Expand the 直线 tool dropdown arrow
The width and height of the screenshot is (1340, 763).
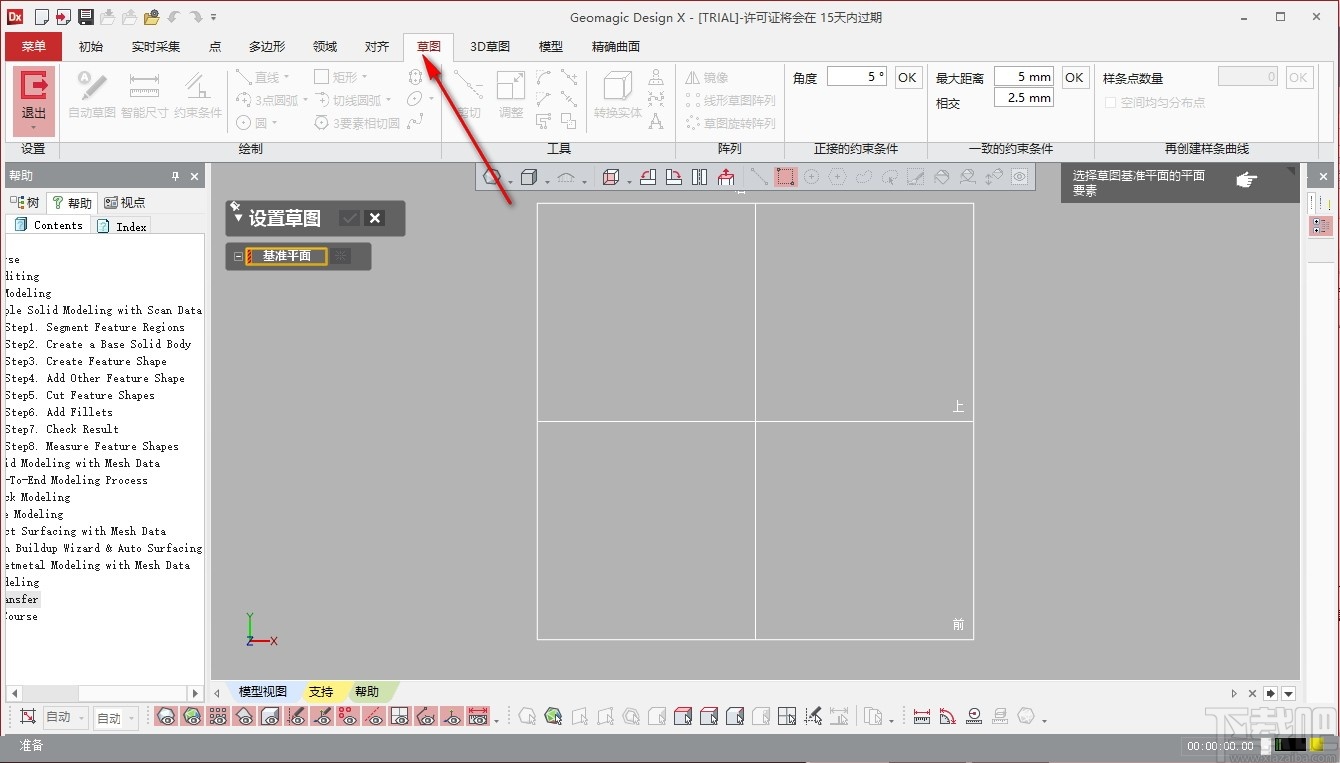click(x=287, y=77)
